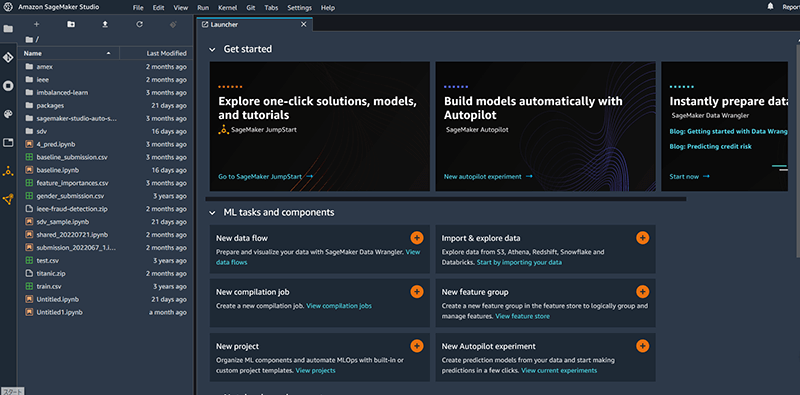This screenshot has height=395, width=800.
Task: Select baseline_submission.csv file
Action: tap(106, 157)
